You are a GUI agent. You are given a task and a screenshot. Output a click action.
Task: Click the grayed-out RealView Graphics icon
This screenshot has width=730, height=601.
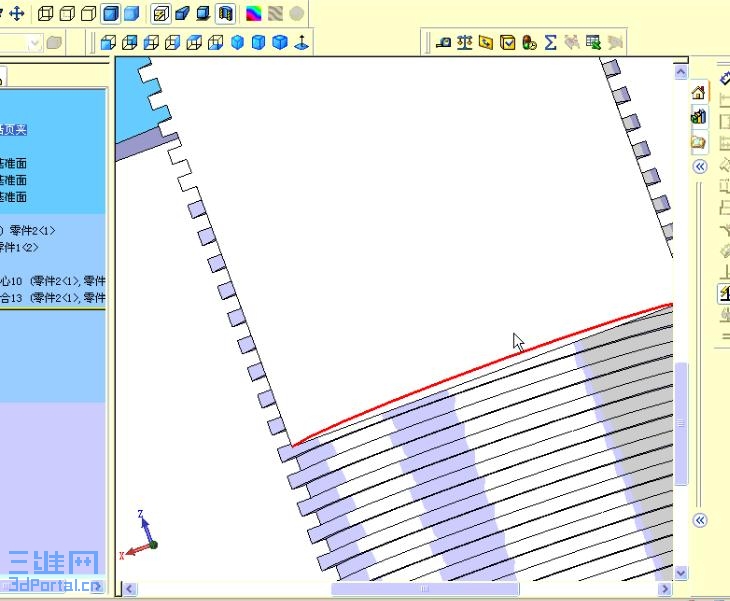[297, 14]
